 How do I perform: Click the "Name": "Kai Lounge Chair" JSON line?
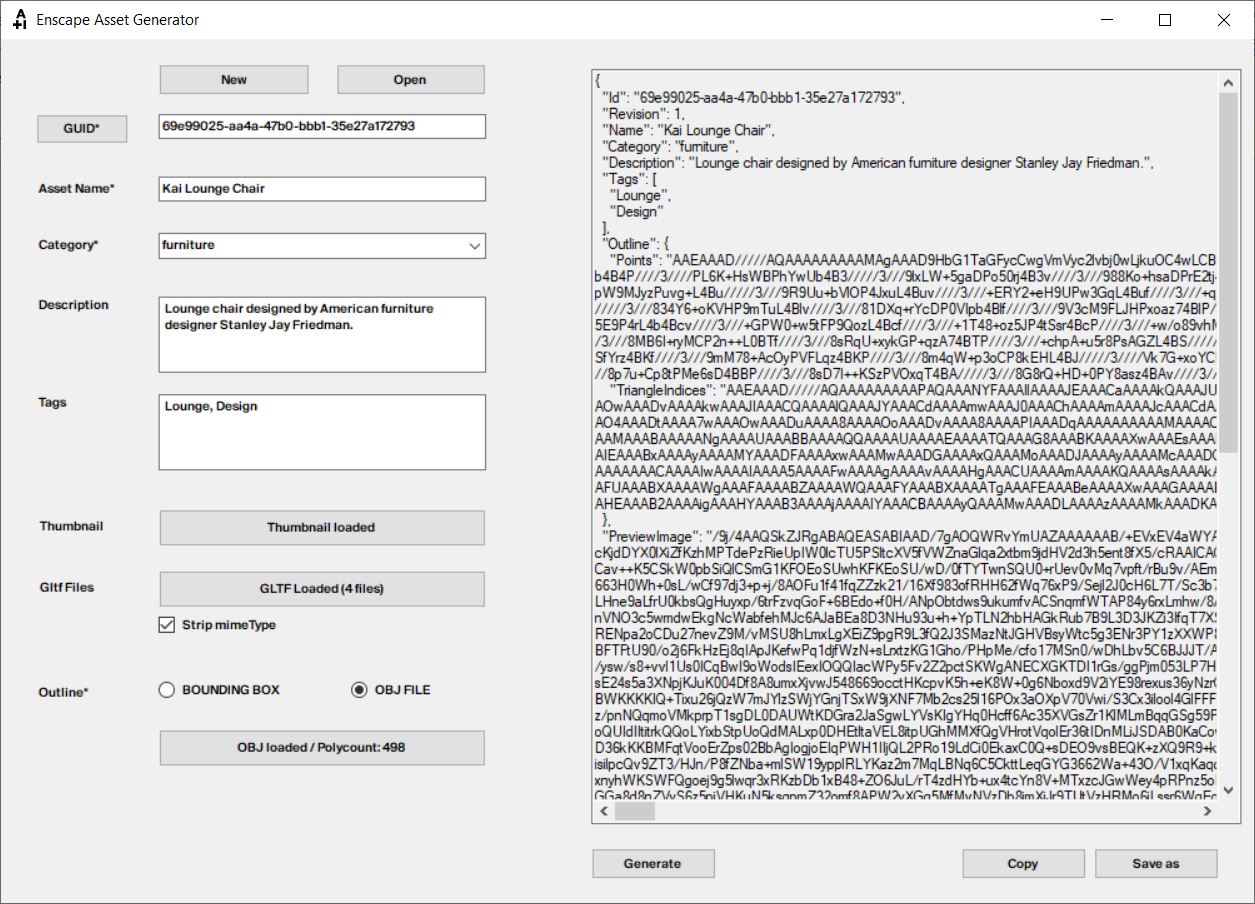[688, 130]
